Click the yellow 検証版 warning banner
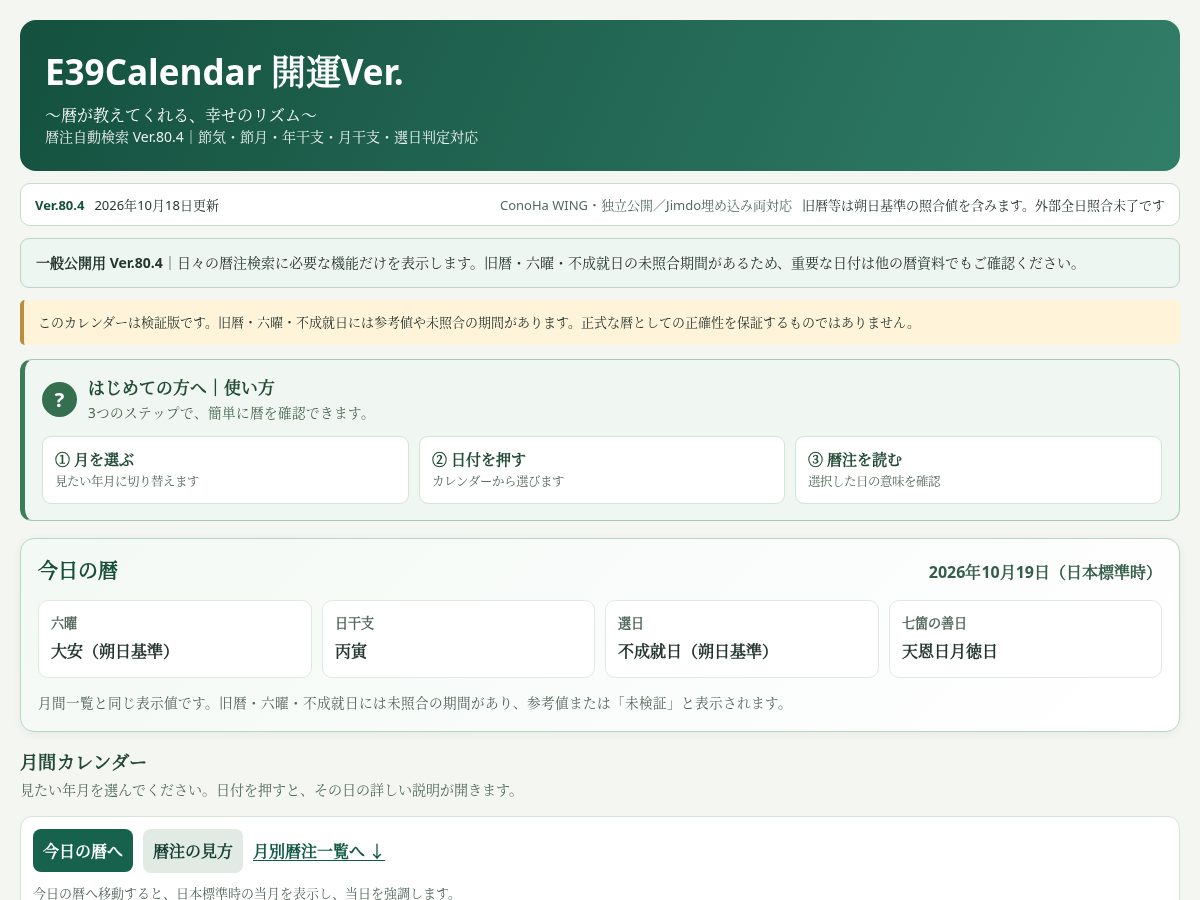The width and height of the screenshot is (1200, 900). [x=600, y=323]
